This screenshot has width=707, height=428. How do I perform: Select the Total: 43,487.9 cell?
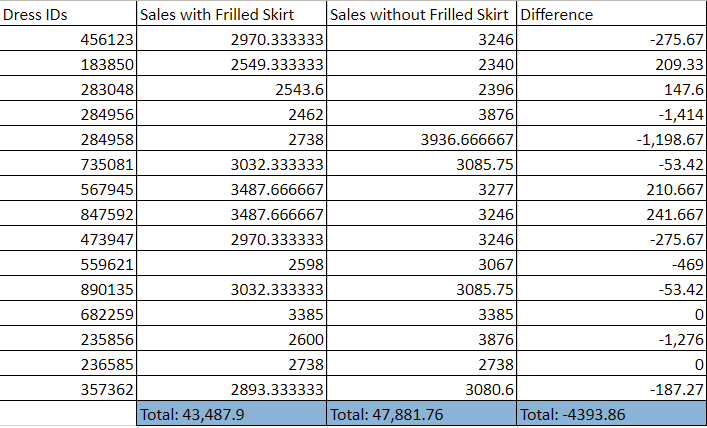[231, 414]
